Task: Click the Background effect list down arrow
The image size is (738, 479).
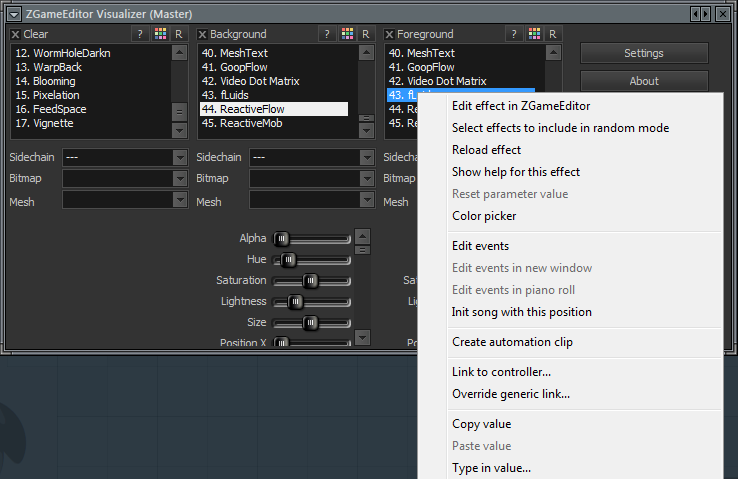Action: click(366, 130)
